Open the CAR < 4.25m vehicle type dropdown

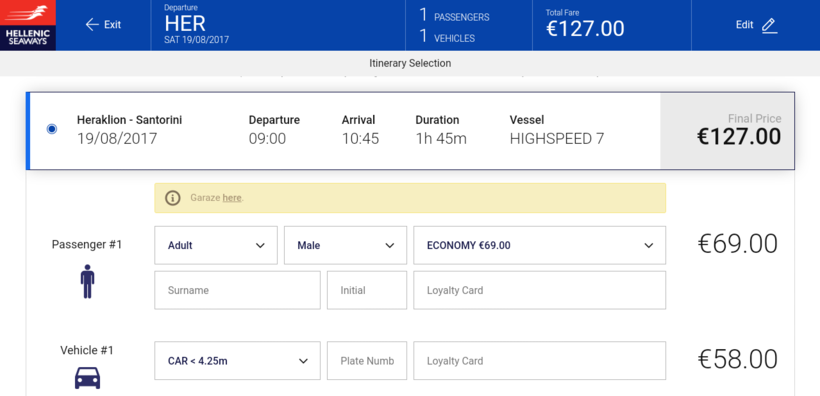click(x=237, y=361)
